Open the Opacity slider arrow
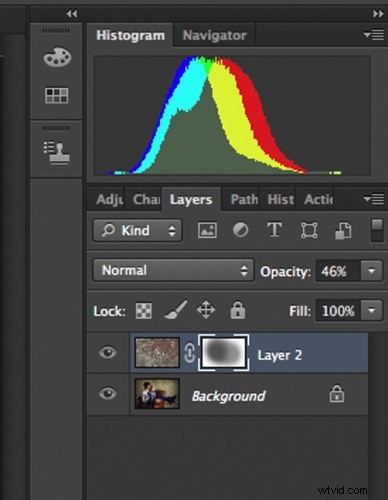This screenshot has width=388, height=500. 371,271
